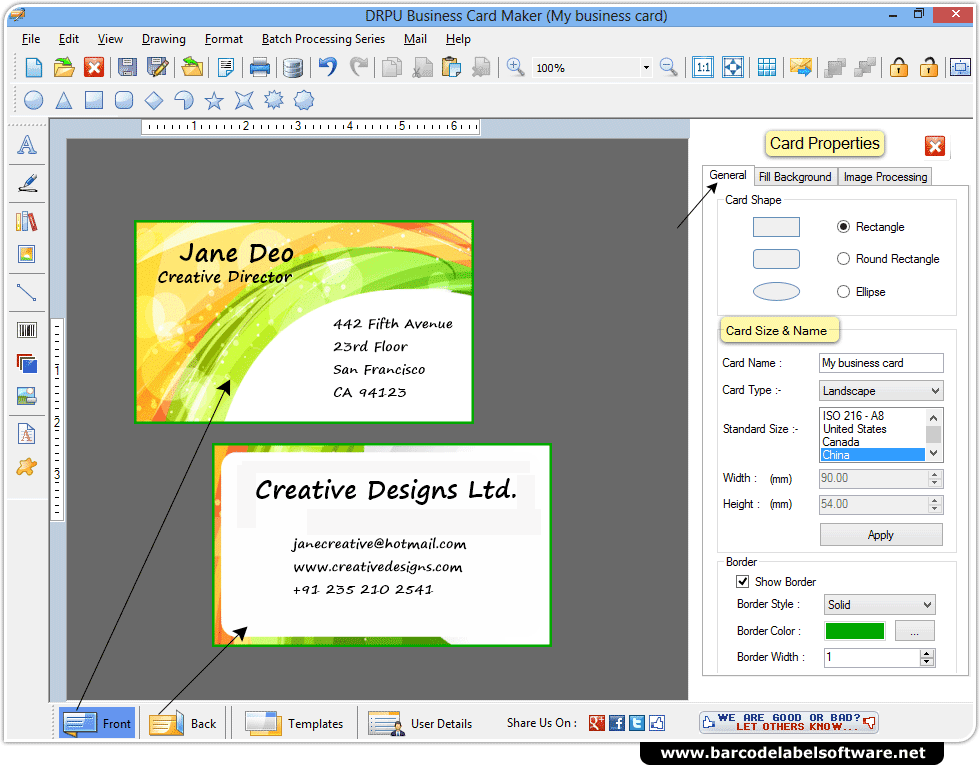Image resolution: width=980 pixels, height=765 pixels.
Task: Share on Twitter icon
Action: pos(637,723)
